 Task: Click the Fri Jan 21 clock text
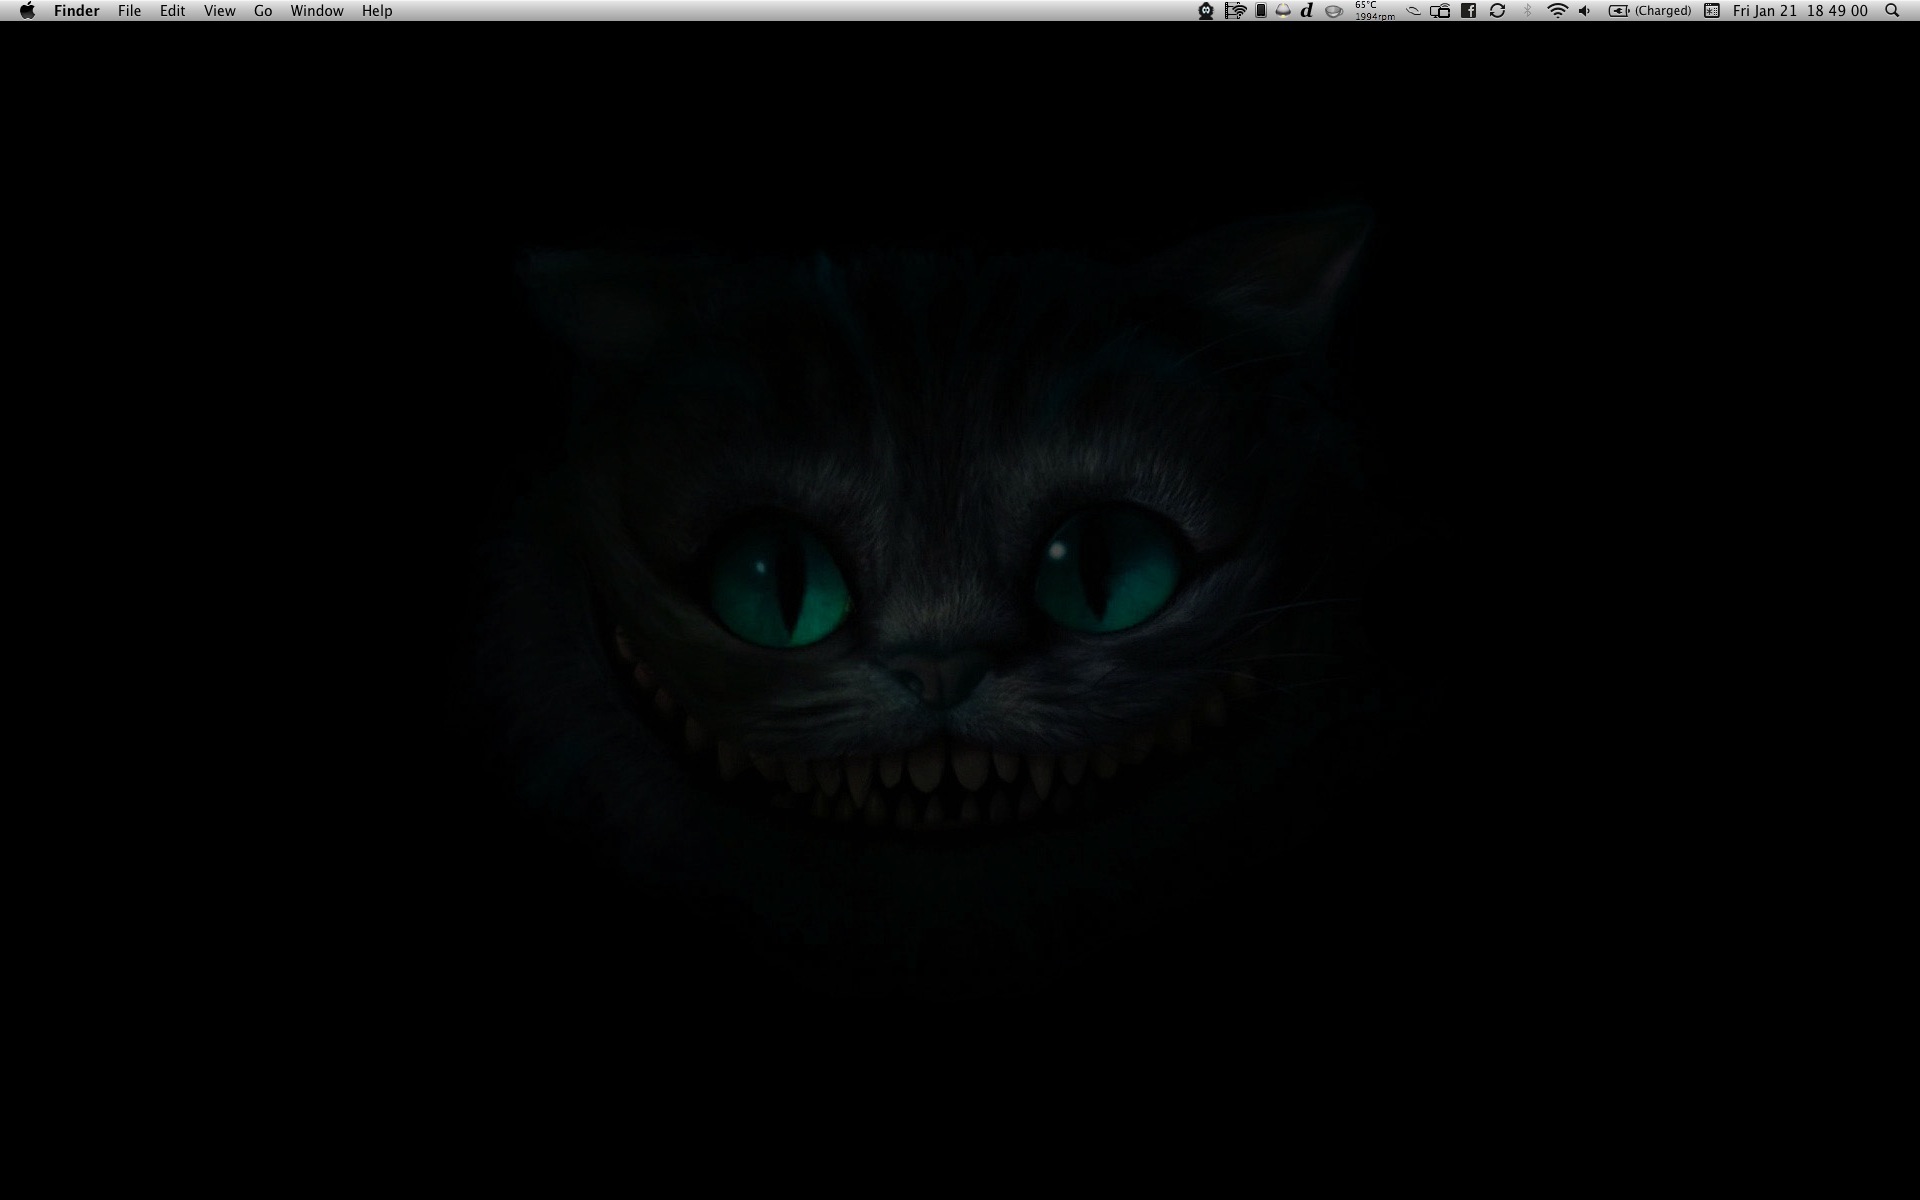[1800, 11]
